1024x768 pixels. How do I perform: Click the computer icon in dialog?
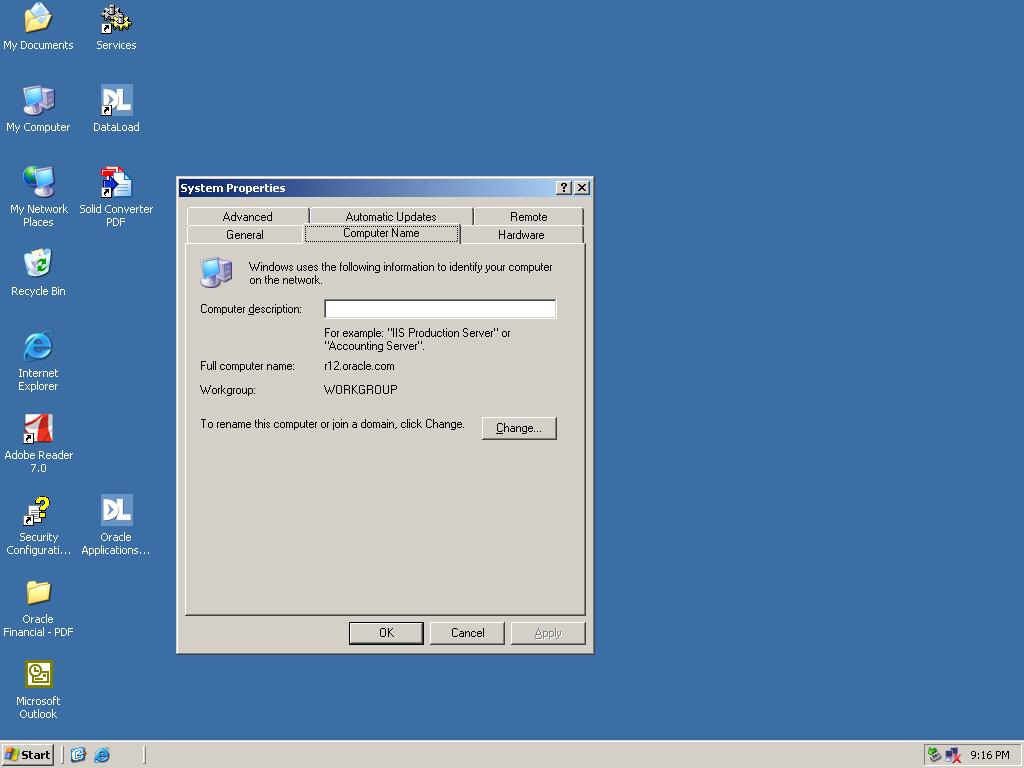tap(216, 272)
